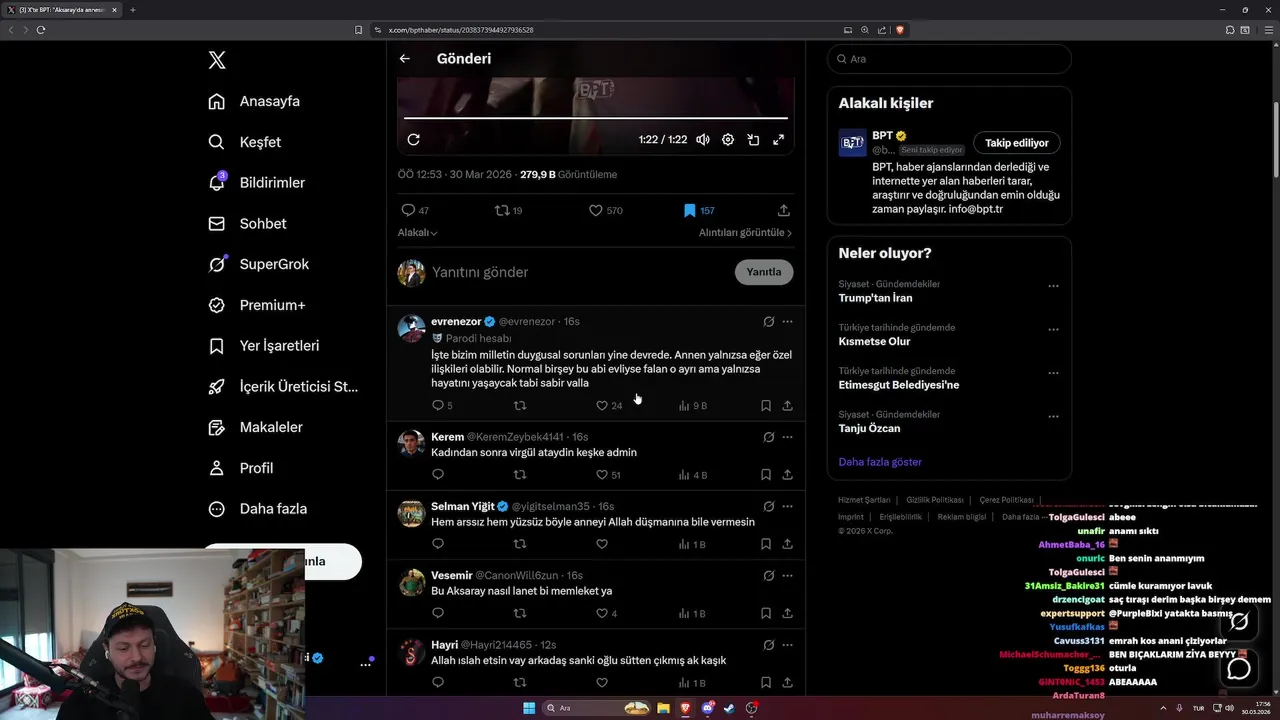Click Takip ediliyor button for BPT
This screenshot has width=1280, height=720.
[1017, 143]
